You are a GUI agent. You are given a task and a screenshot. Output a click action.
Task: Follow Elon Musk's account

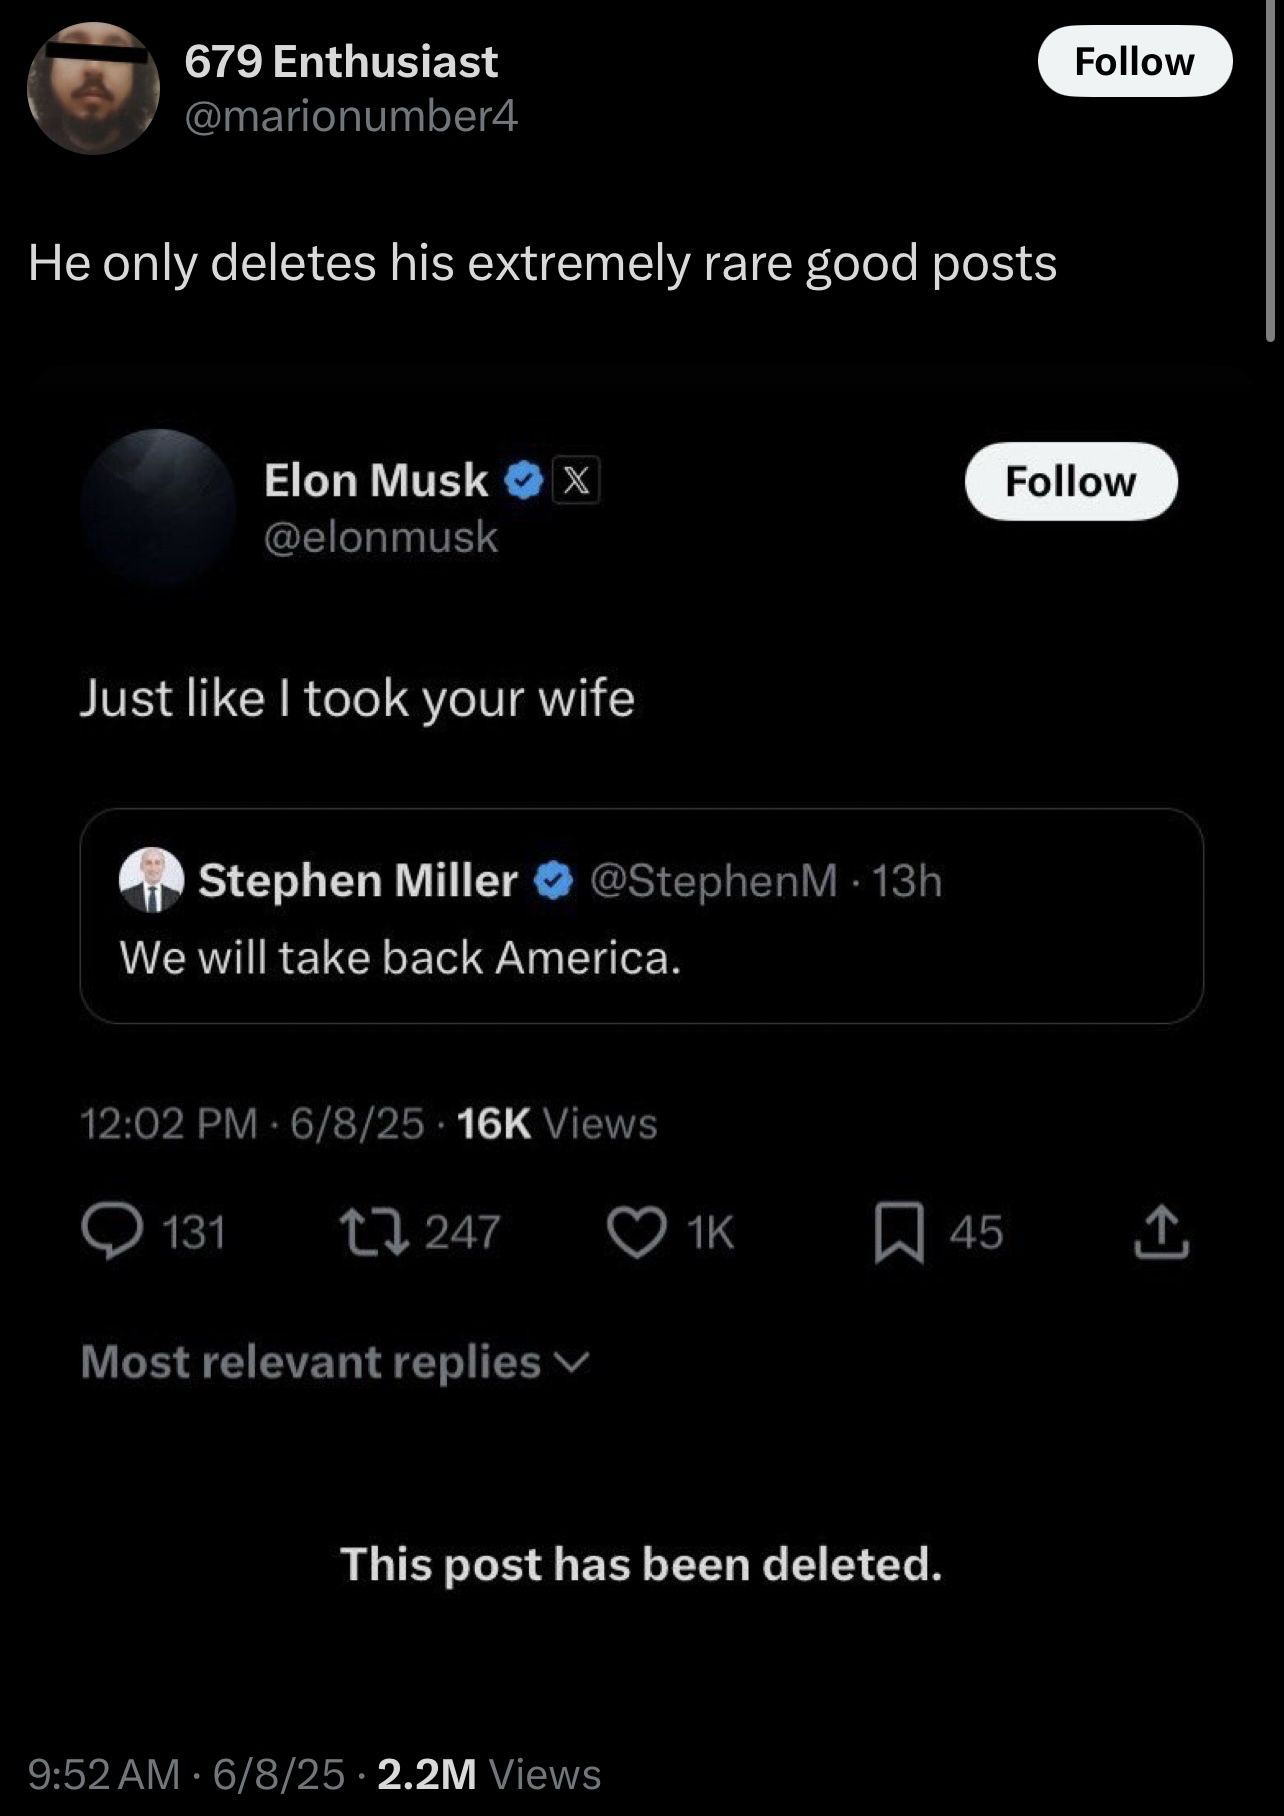point(1070,482)
